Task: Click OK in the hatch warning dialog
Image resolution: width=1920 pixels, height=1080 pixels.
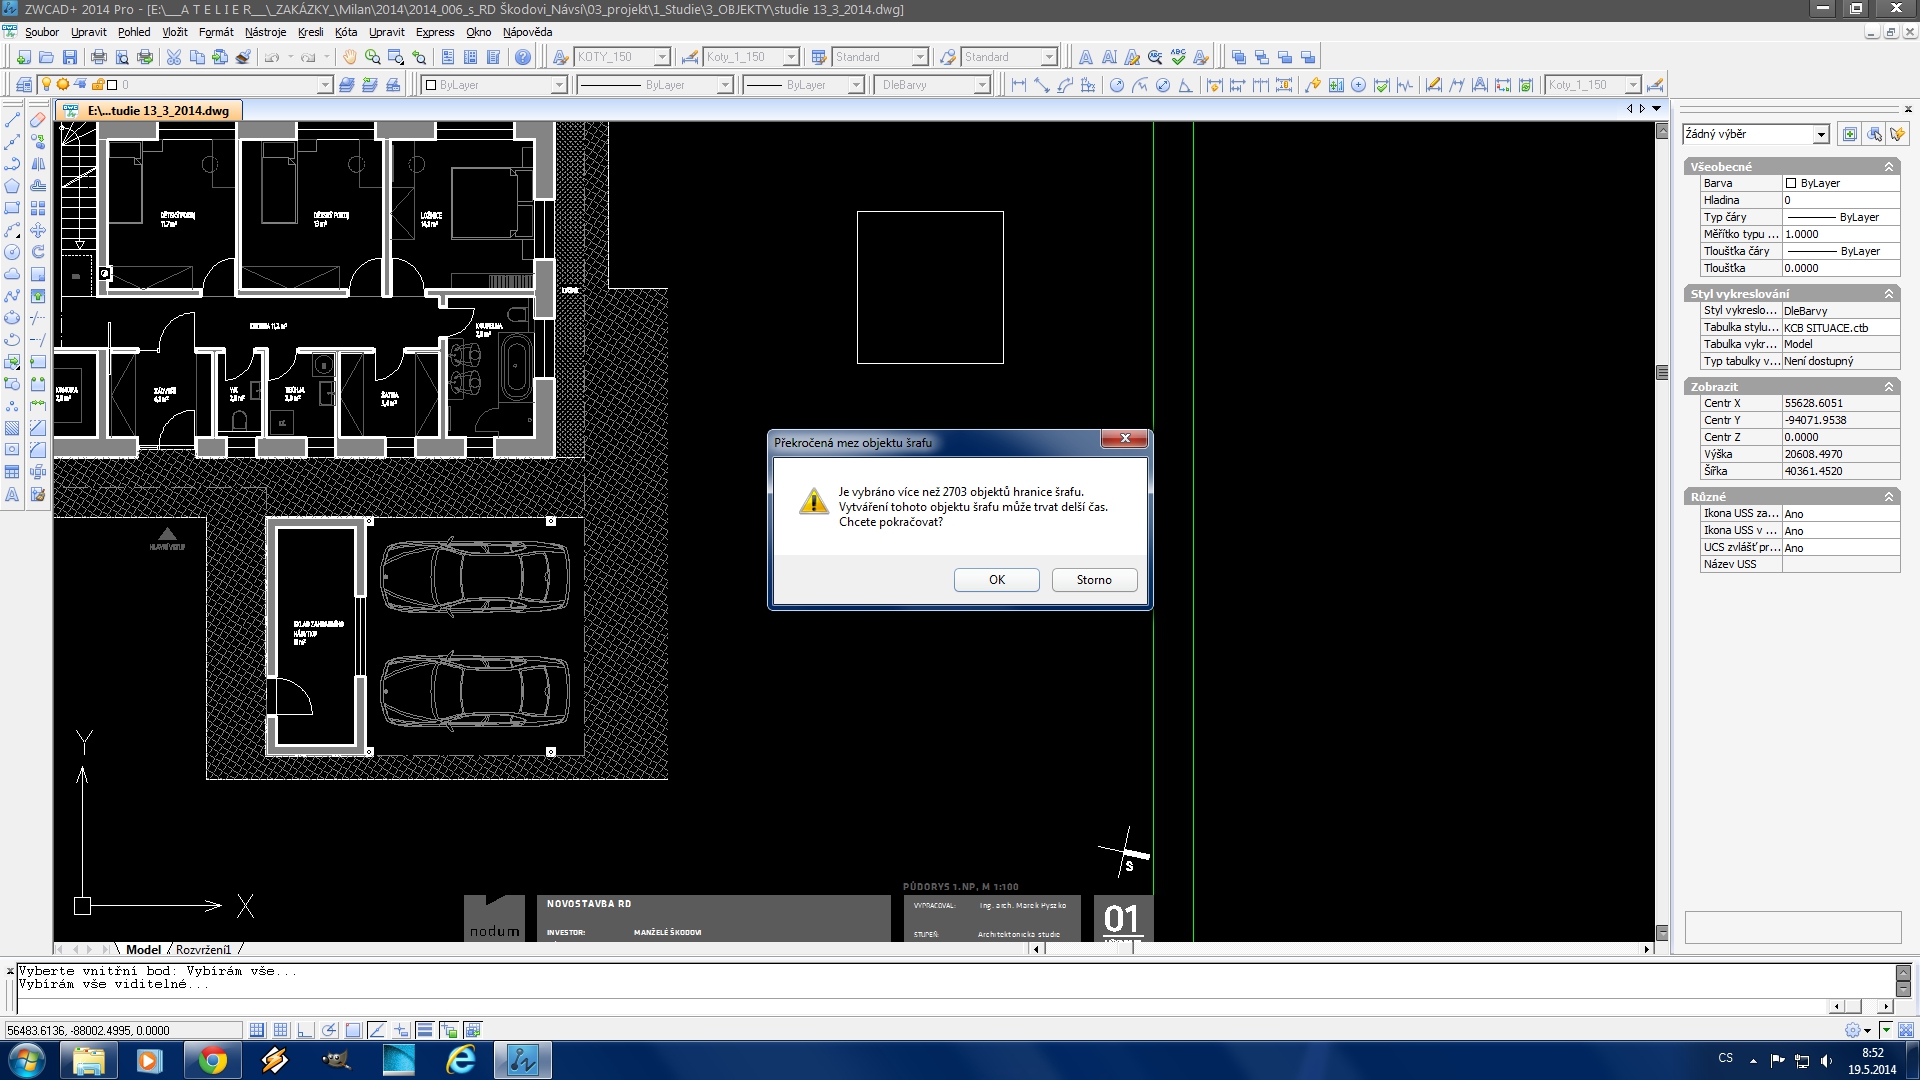Action: (996, 580)
